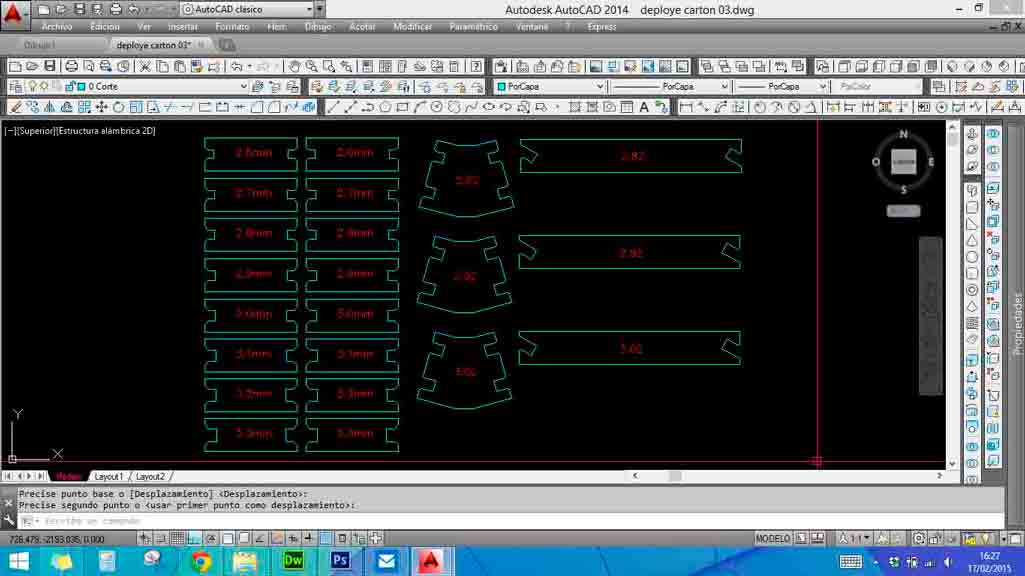
Task: Select the Erase tool in Modify toolbar
Action: pyautogui.click(x=15, y=107)
